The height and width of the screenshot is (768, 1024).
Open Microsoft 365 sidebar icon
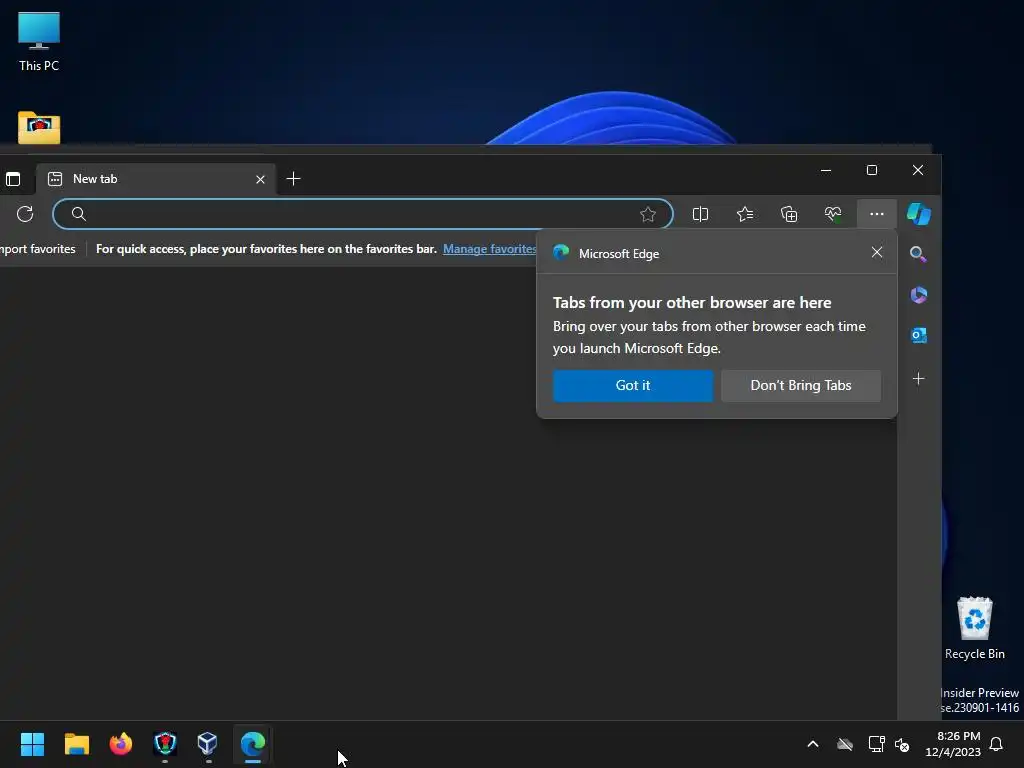click(919, 295)
